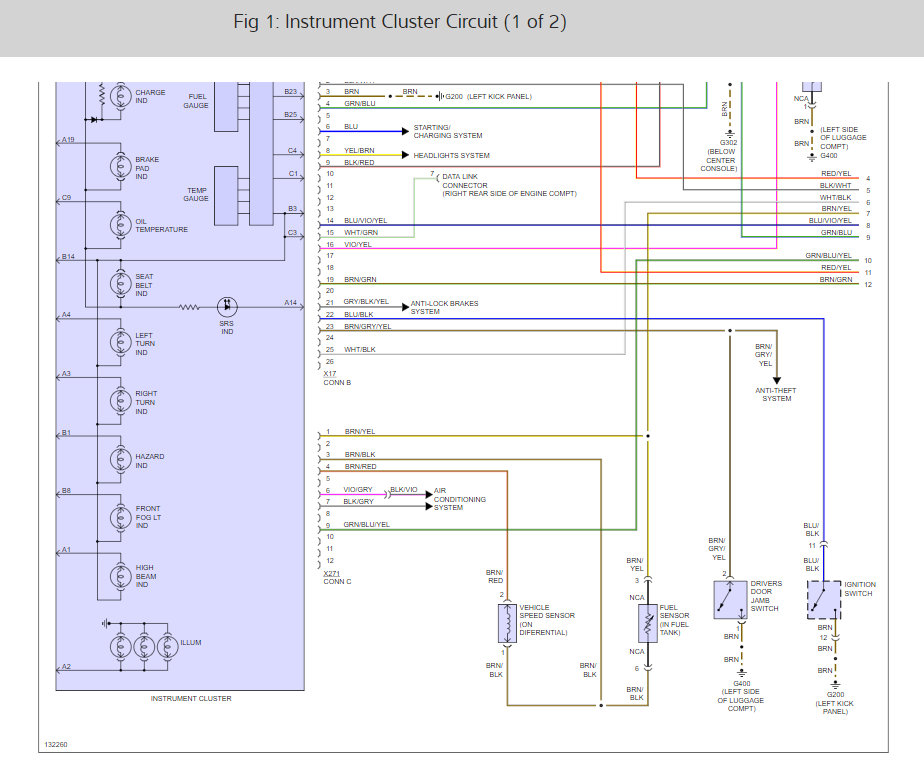Click the INSTRUMENT CLUSTER label

click(x=191, y=698)
